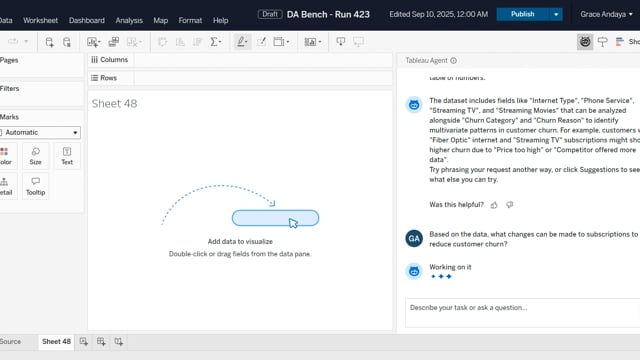Click the Draft status badge
This screenshot has height=360, width=640.
click(x=270, y=14)
